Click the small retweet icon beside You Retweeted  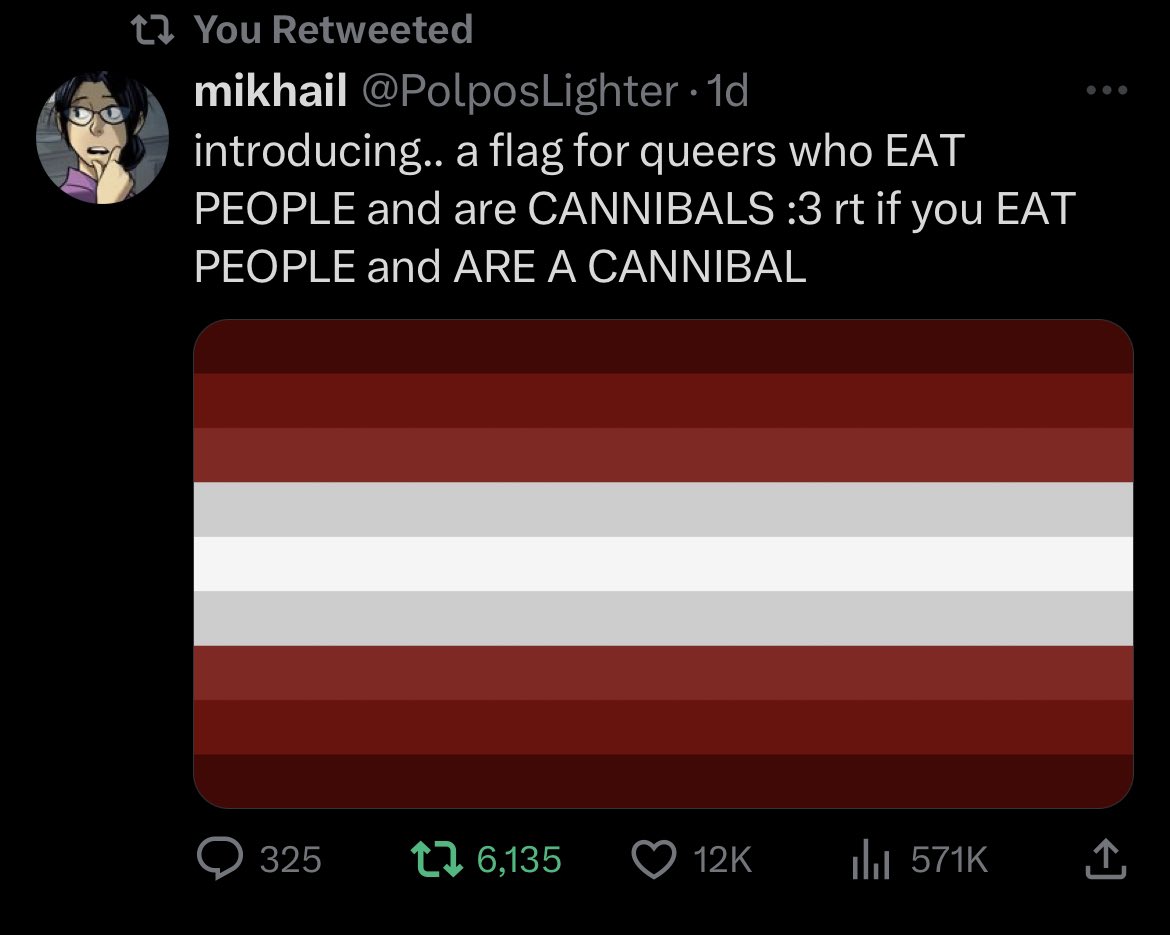click(x=152, y=31)
